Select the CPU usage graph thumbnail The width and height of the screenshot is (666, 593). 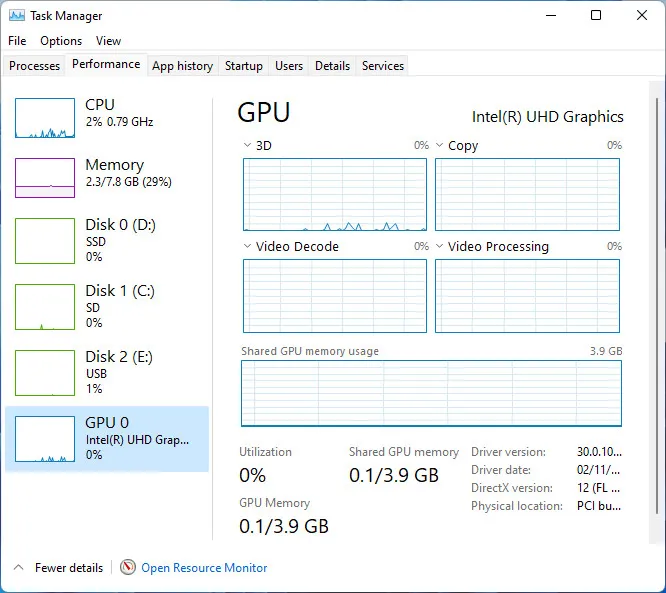click(x=45, y=118)
